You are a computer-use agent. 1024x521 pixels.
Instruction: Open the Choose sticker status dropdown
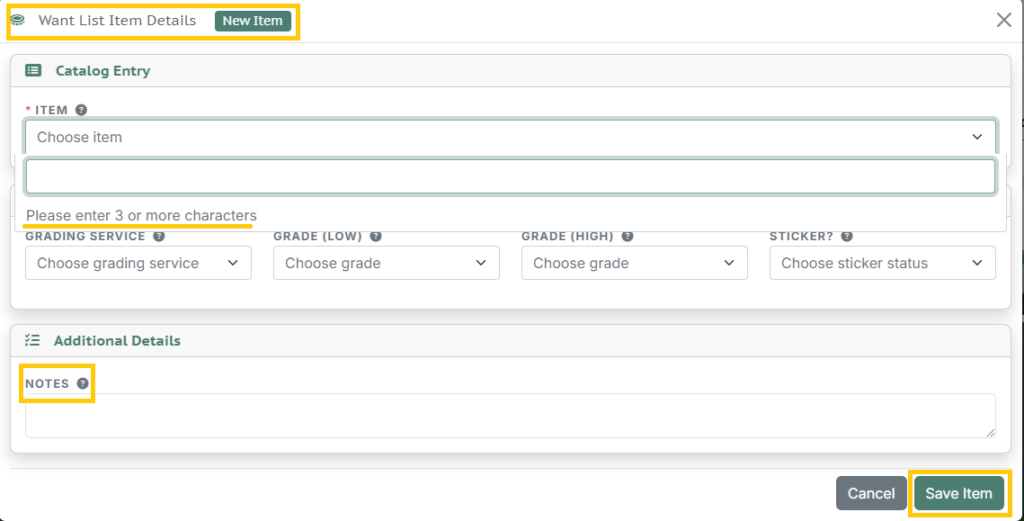click(882, 263)
